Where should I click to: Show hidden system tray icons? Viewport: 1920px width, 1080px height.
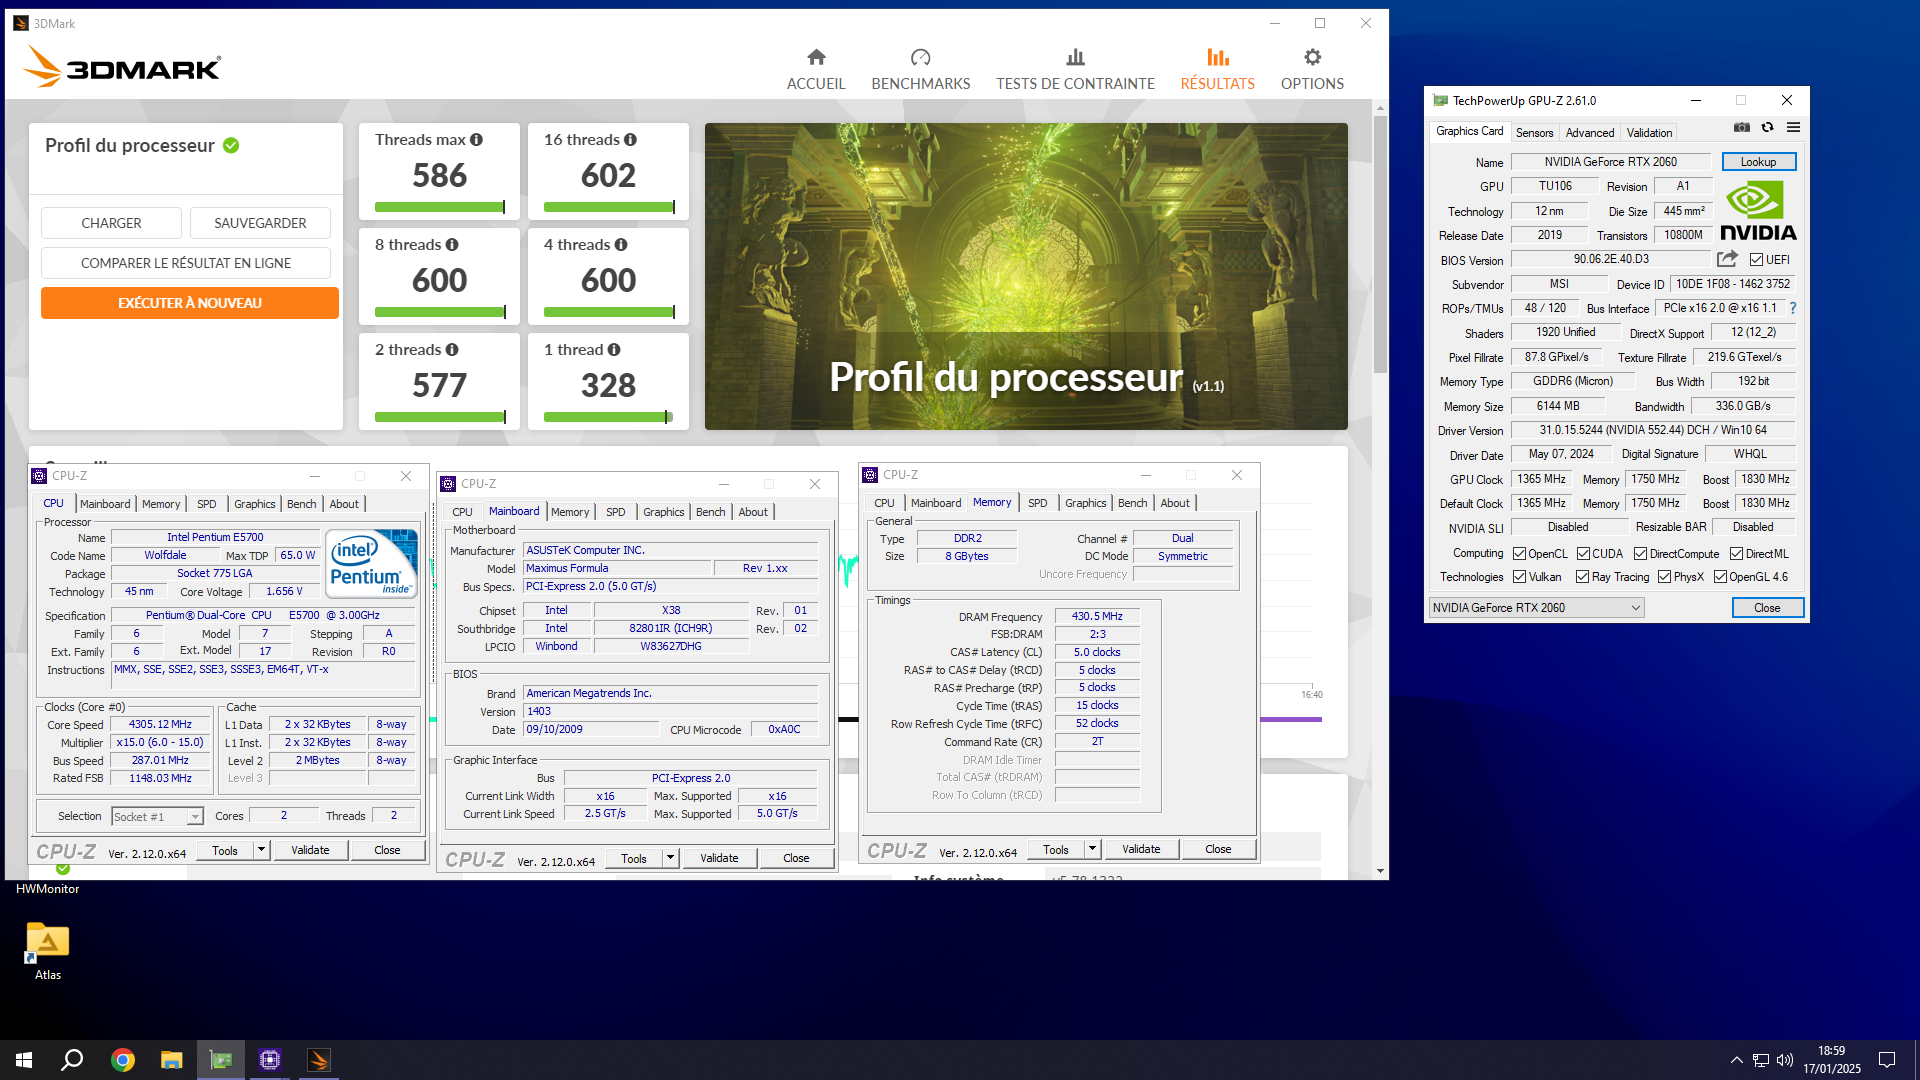[x=1736, y=1060]
